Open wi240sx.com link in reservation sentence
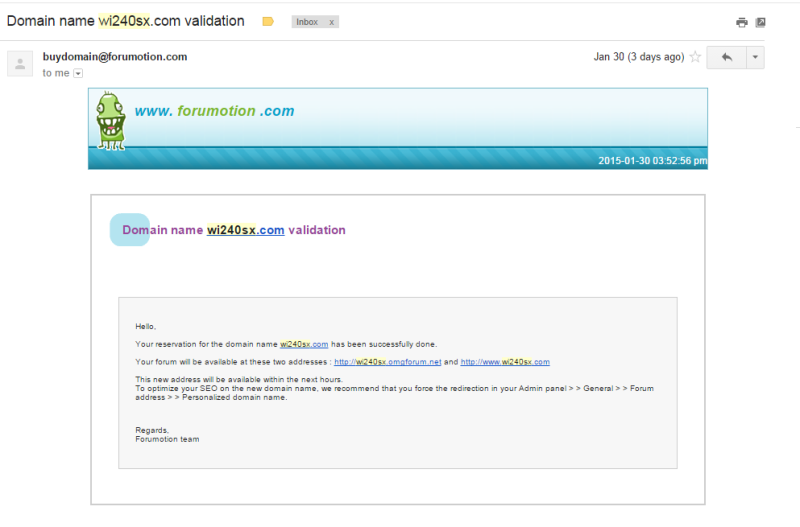This screenshot has width=800, height=527. coord(304,344)
